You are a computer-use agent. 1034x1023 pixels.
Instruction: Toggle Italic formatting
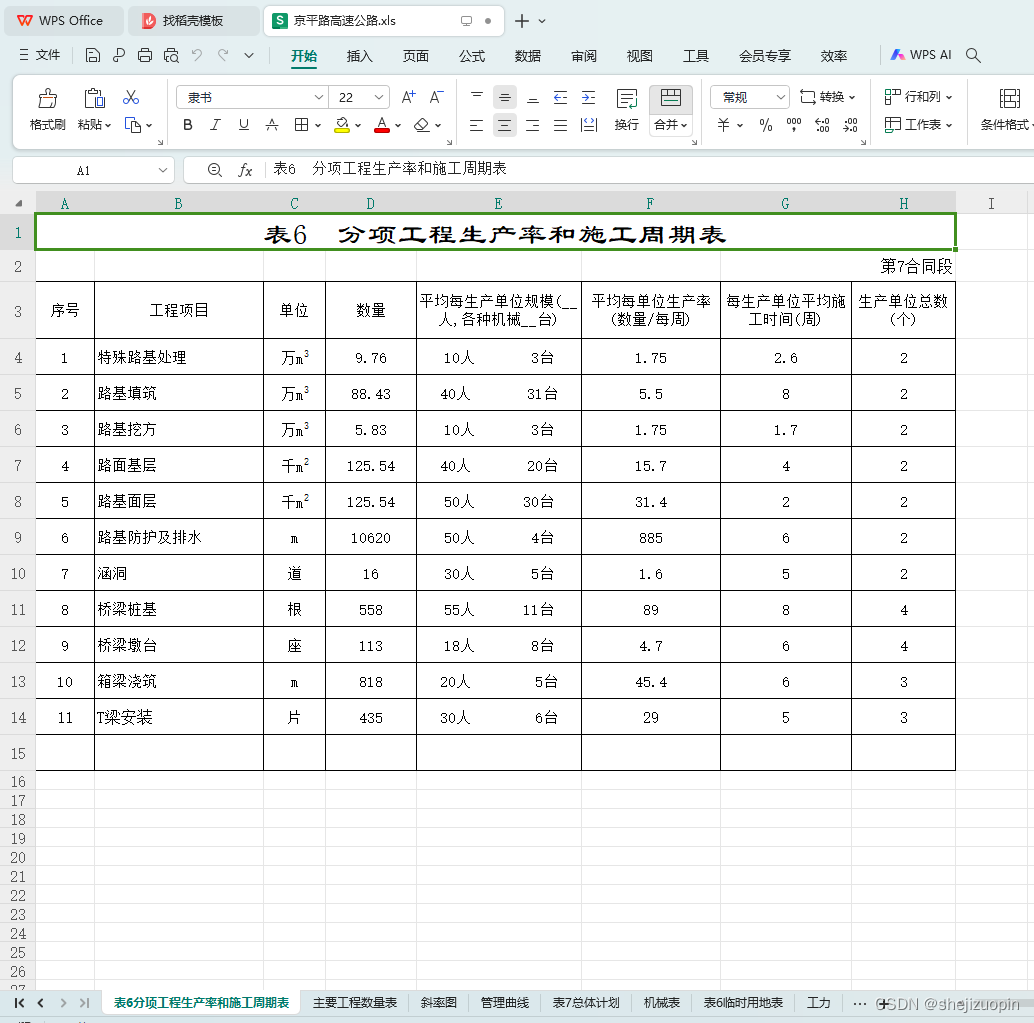point(215,125)
